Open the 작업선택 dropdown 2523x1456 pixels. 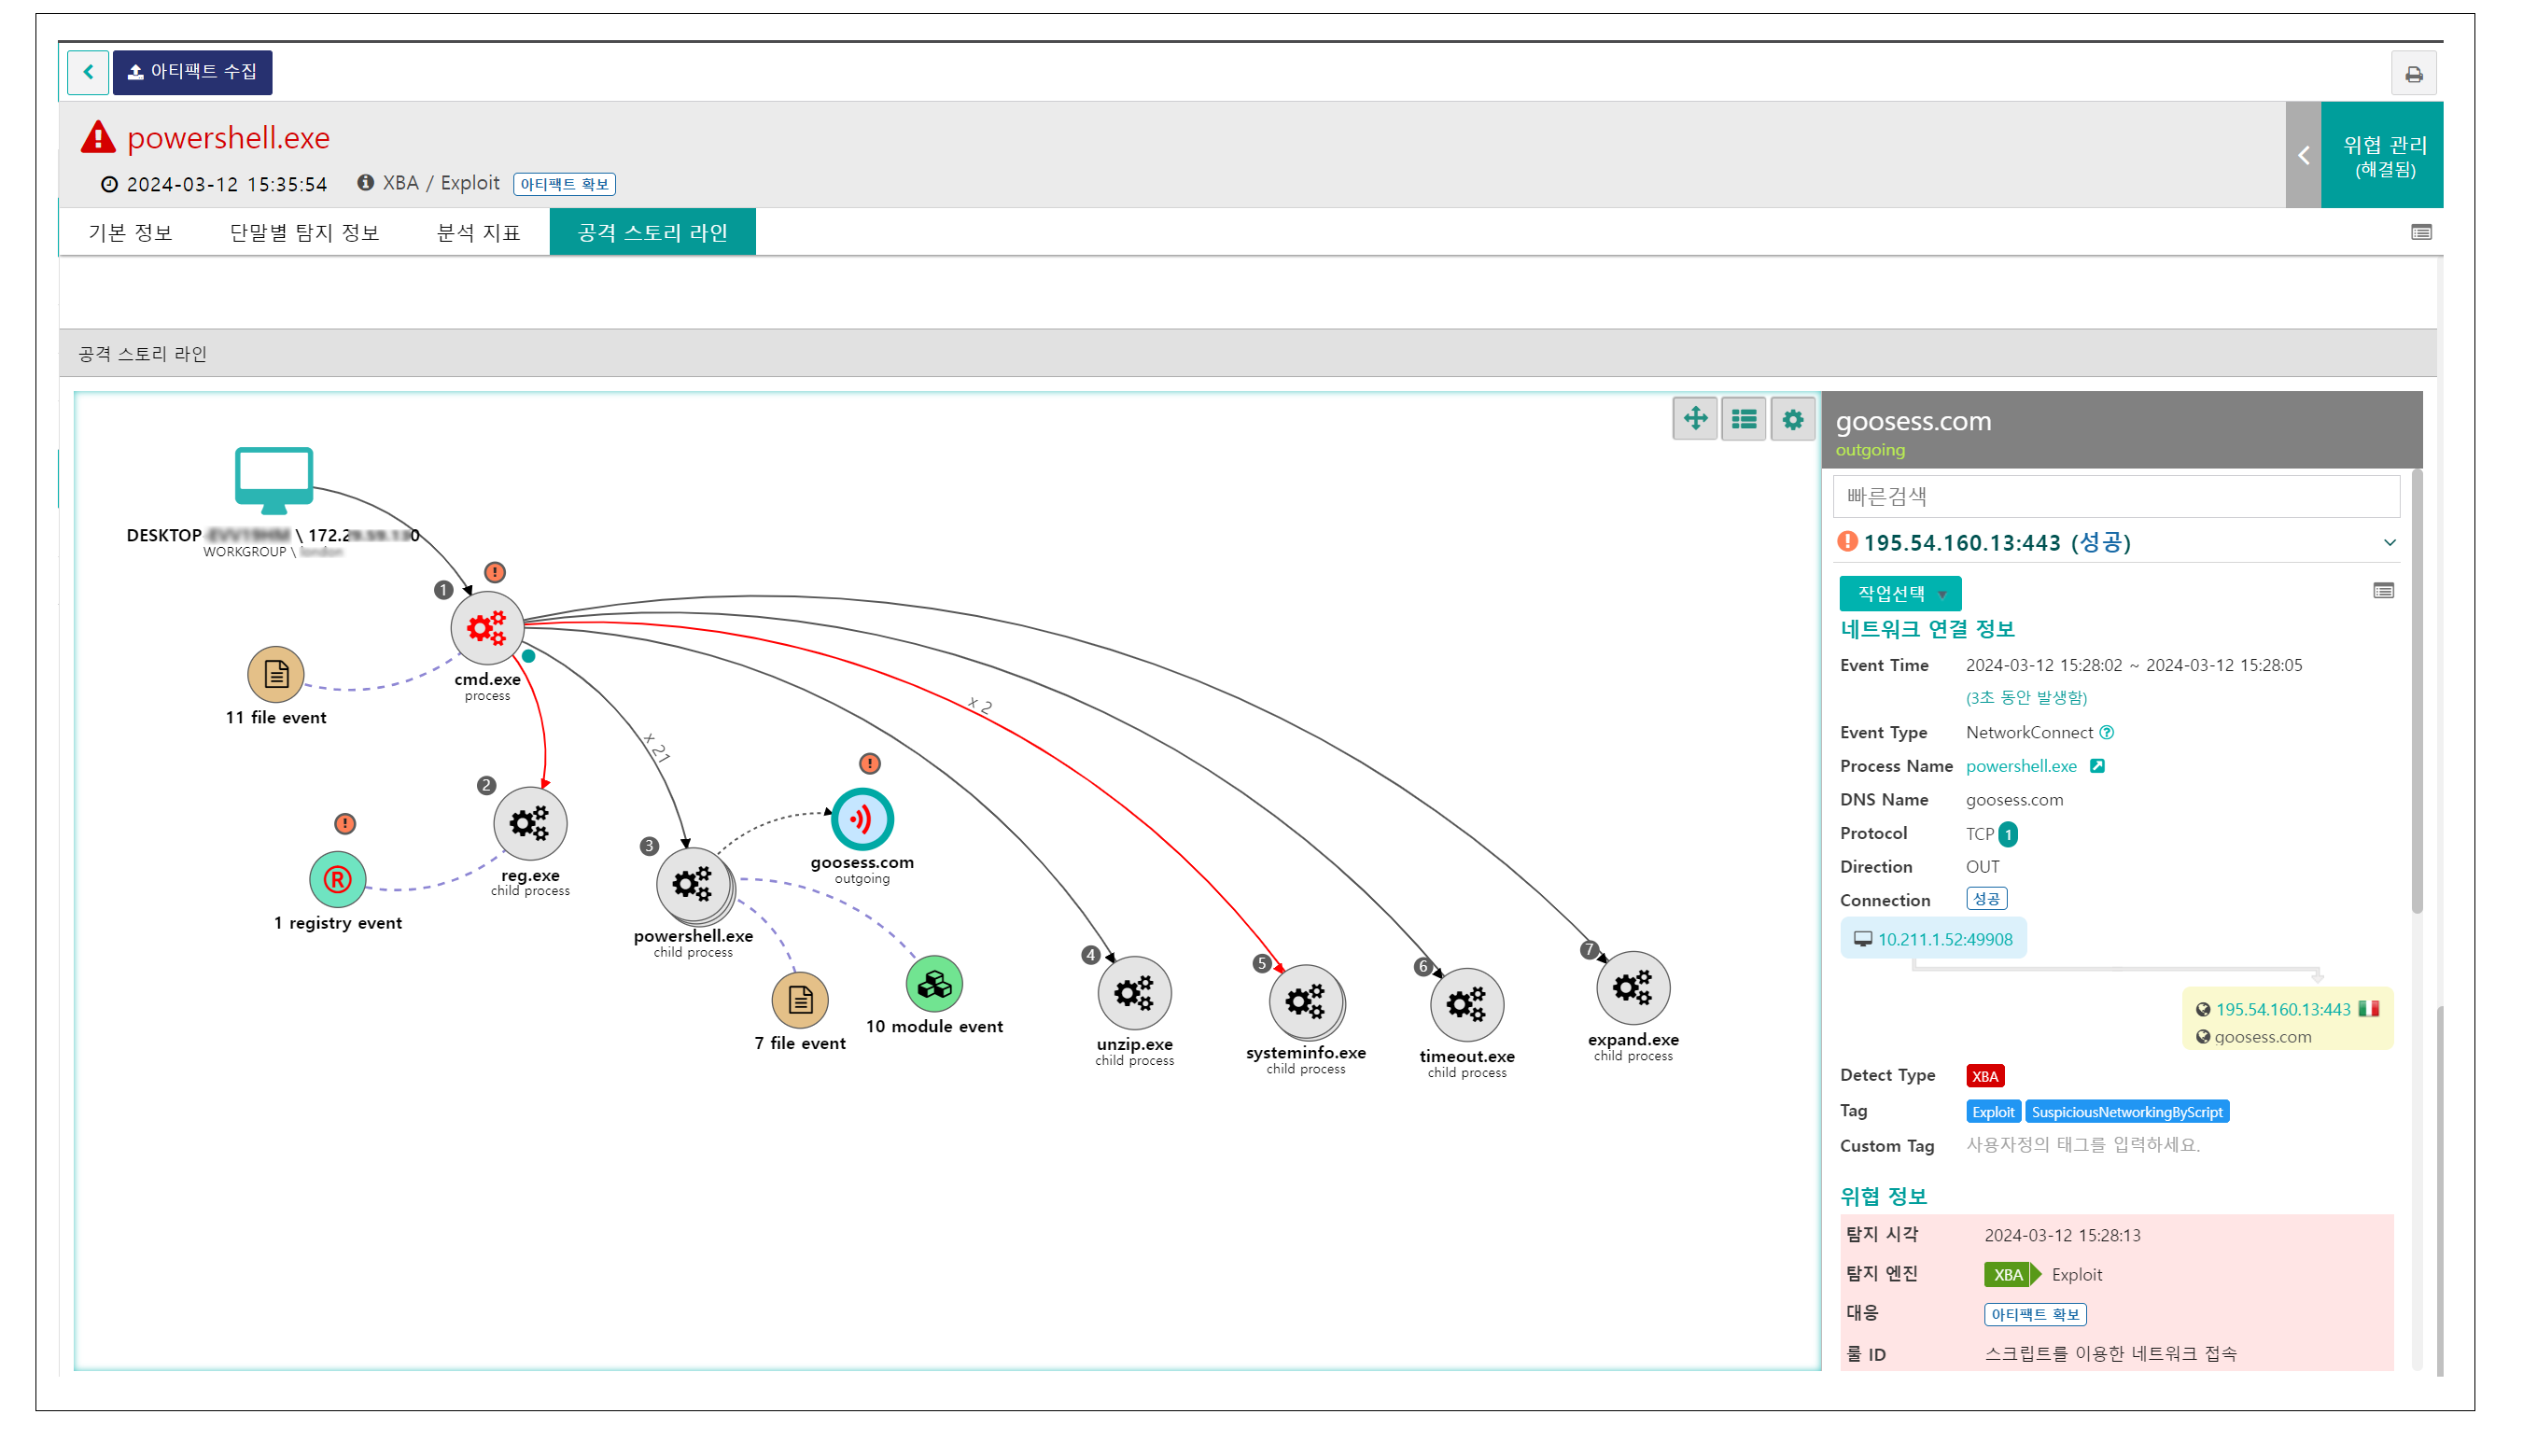[x=1900, y=593]
